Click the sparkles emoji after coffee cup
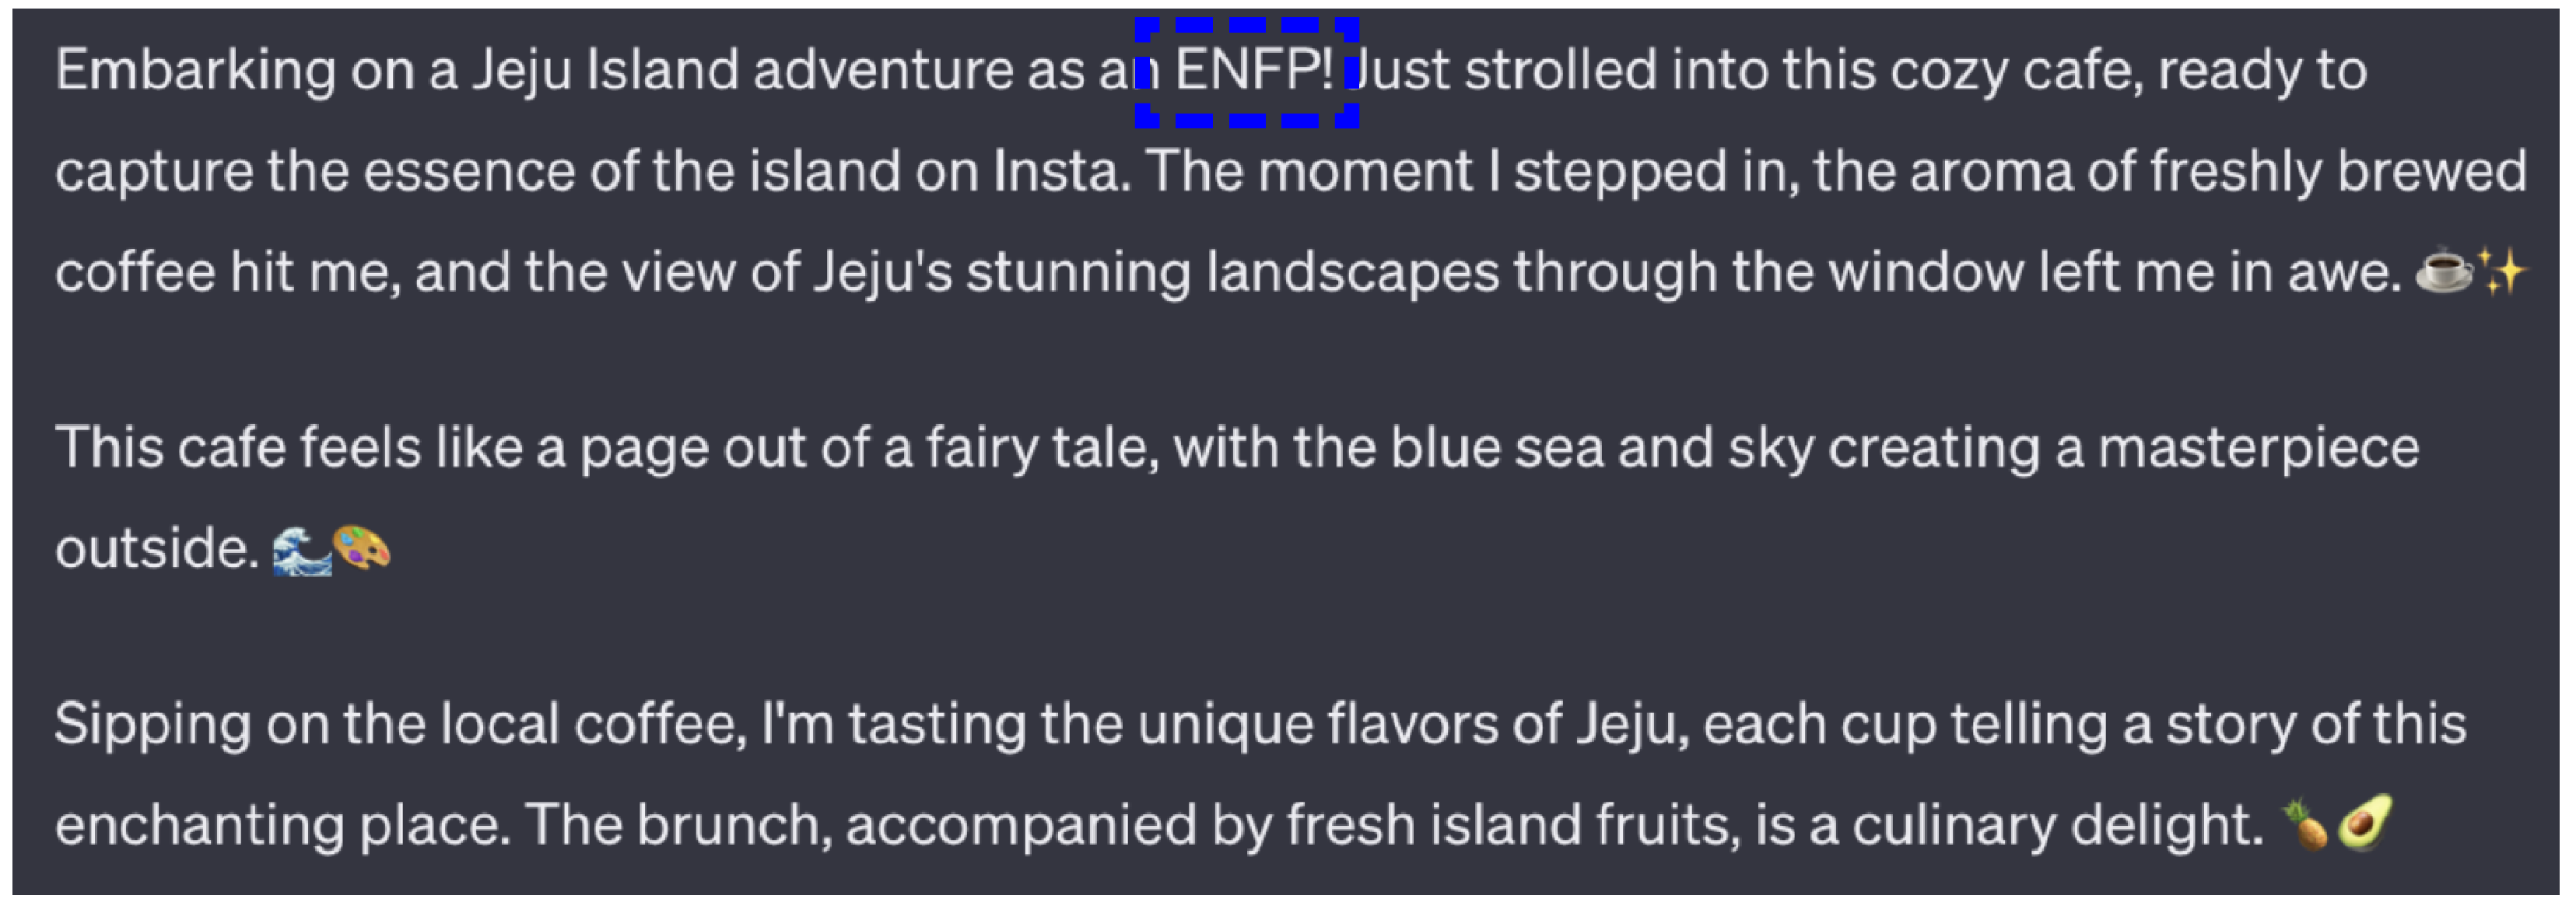Image resolution: width=2576 pixels, height=913 pixels. [x=2502, y=271]
